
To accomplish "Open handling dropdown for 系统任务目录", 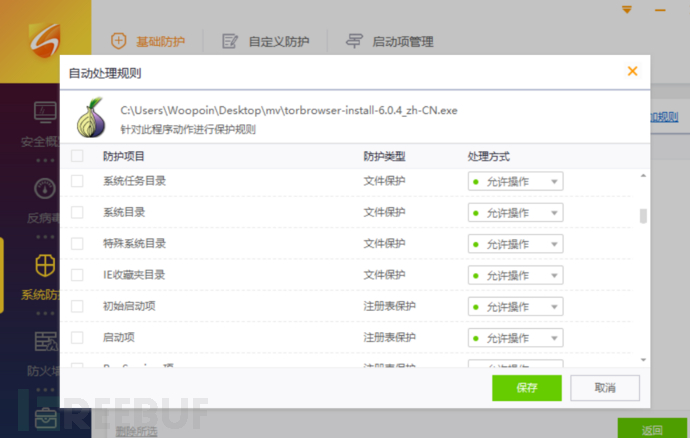I will pyautogui.click(x=515, y=181).
